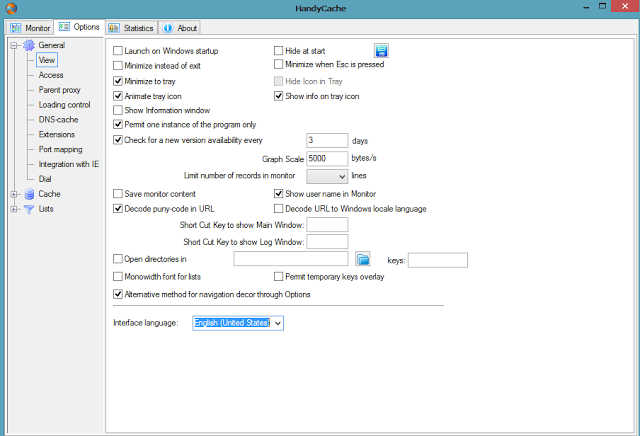
Task: Uncheck Show info on tray icon
Action: point(278,96)
